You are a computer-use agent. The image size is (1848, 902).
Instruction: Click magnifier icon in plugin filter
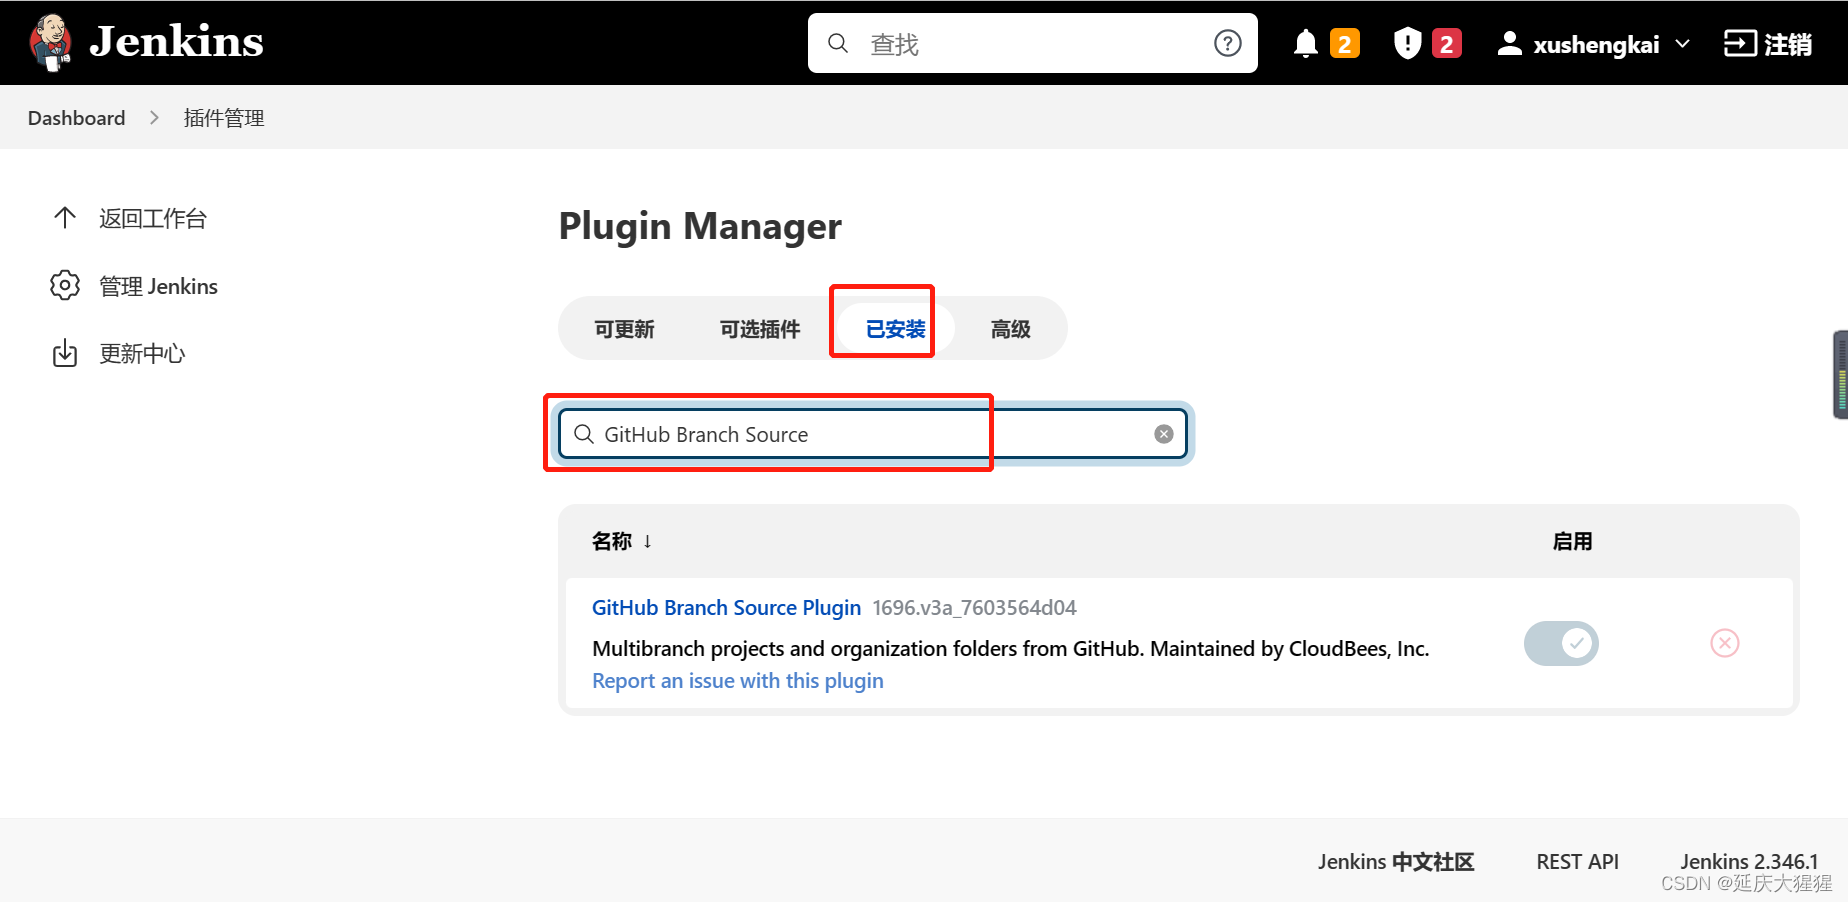[x=584, y=434]
